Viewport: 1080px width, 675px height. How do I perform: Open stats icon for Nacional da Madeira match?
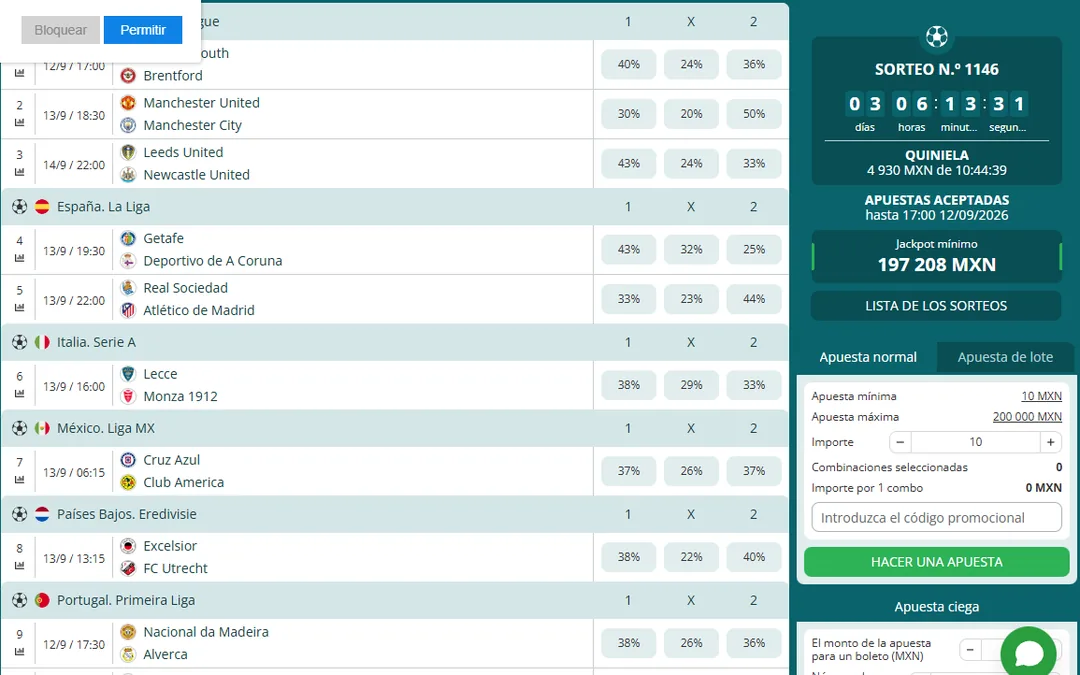[x=19, y=652]
